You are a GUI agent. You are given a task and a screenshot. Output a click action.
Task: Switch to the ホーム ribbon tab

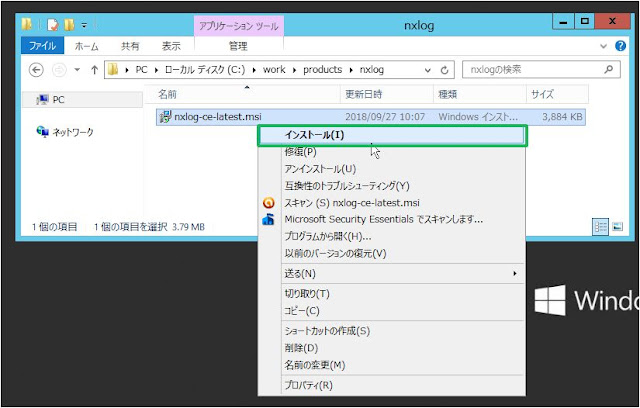(x=87, y=46)
